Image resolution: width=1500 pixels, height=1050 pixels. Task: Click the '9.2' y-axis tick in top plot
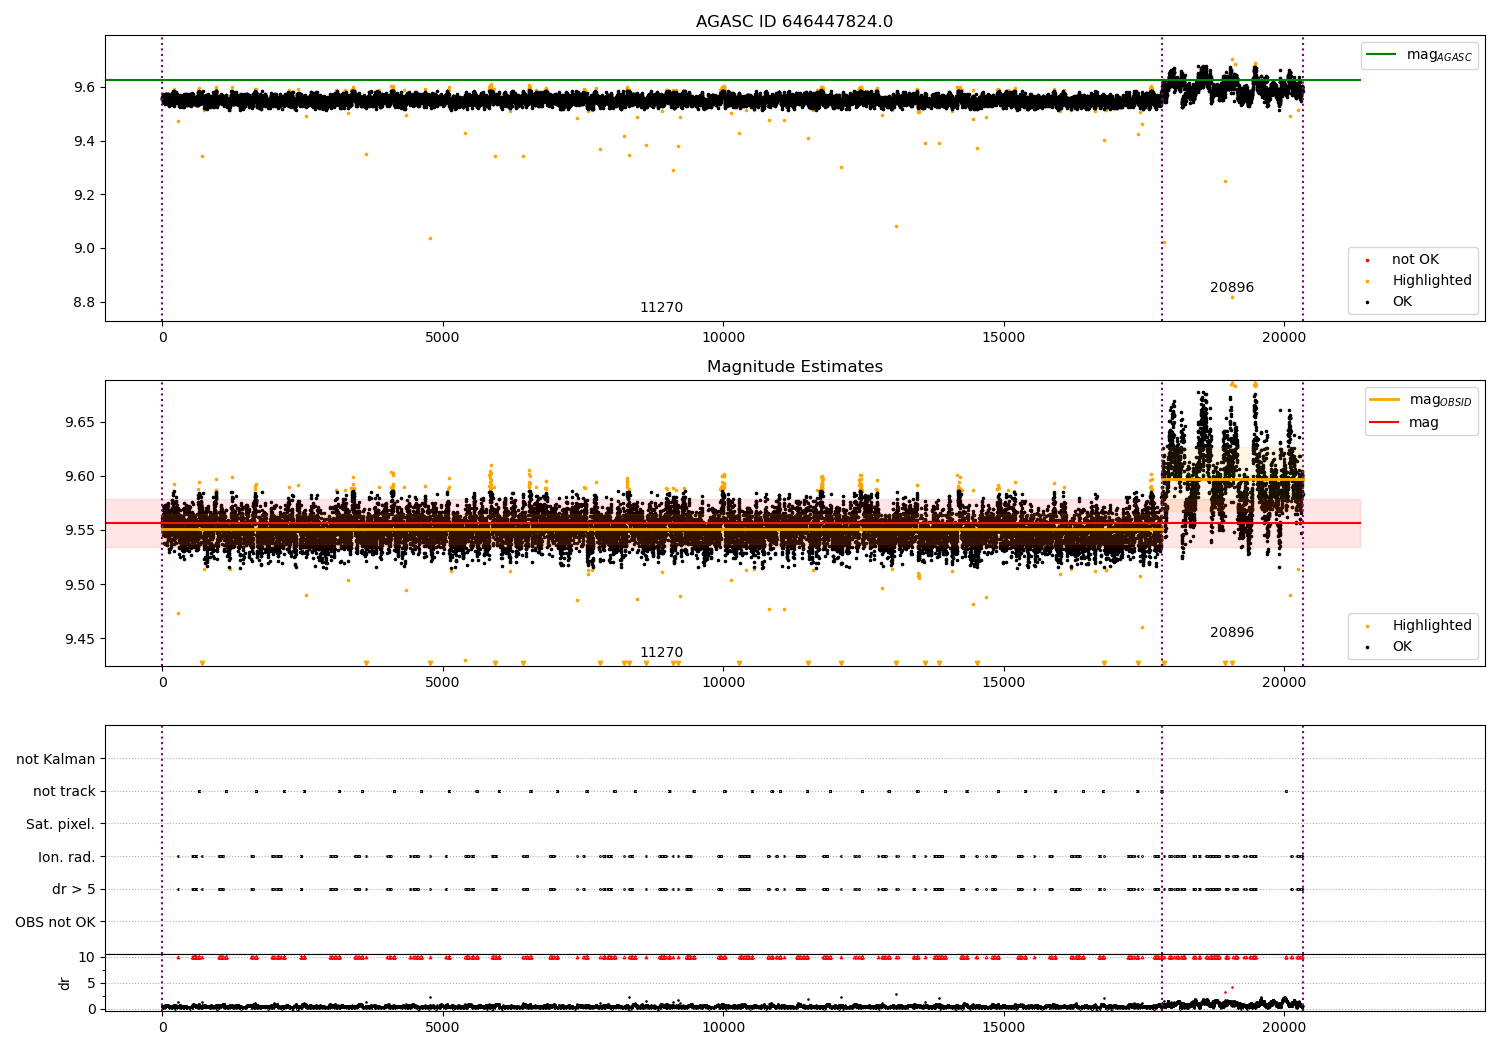pyautogui.click(x=85, y=195)
